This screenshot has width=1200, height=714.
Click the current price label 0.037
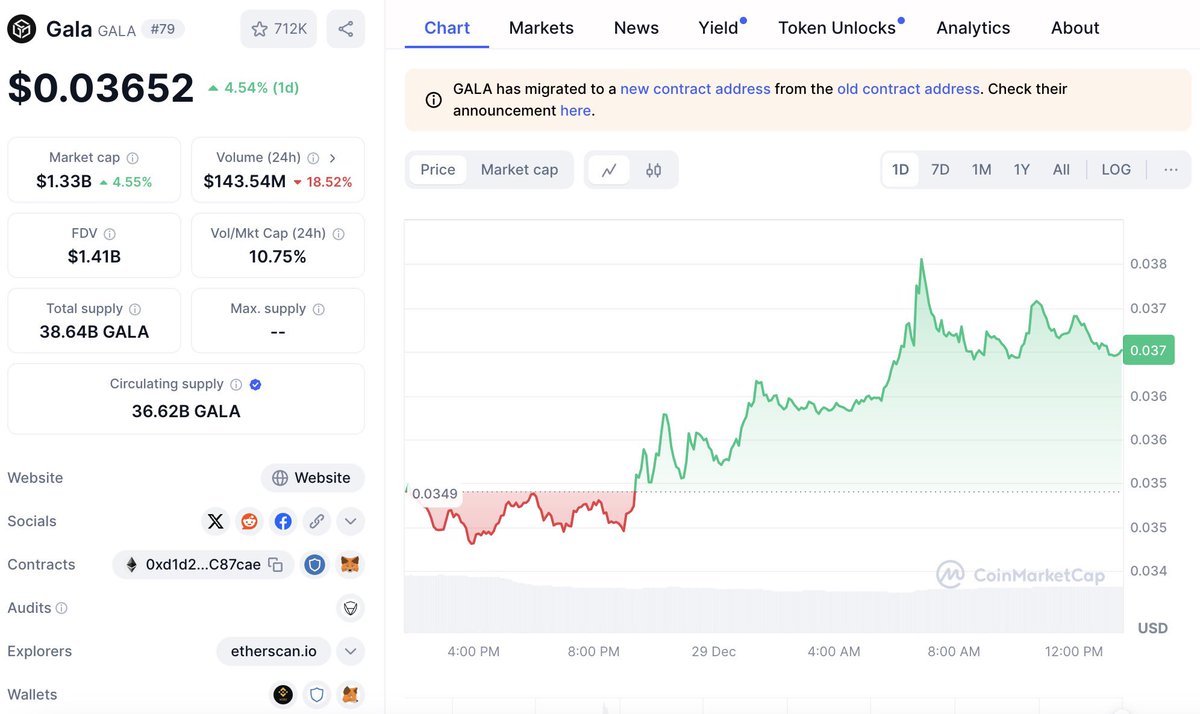[x=1148, y=350]
